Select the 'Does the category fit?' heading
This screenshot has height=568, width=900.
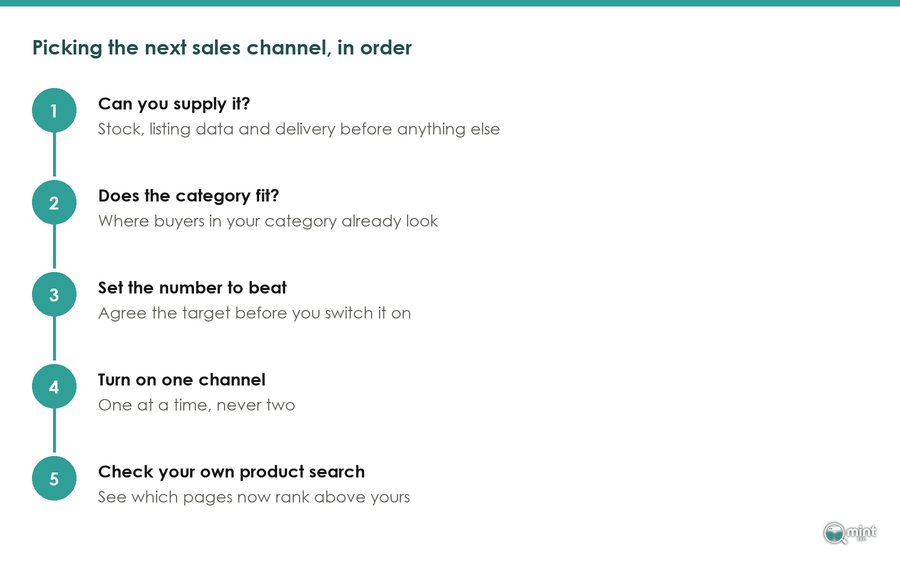coord(188,196)
